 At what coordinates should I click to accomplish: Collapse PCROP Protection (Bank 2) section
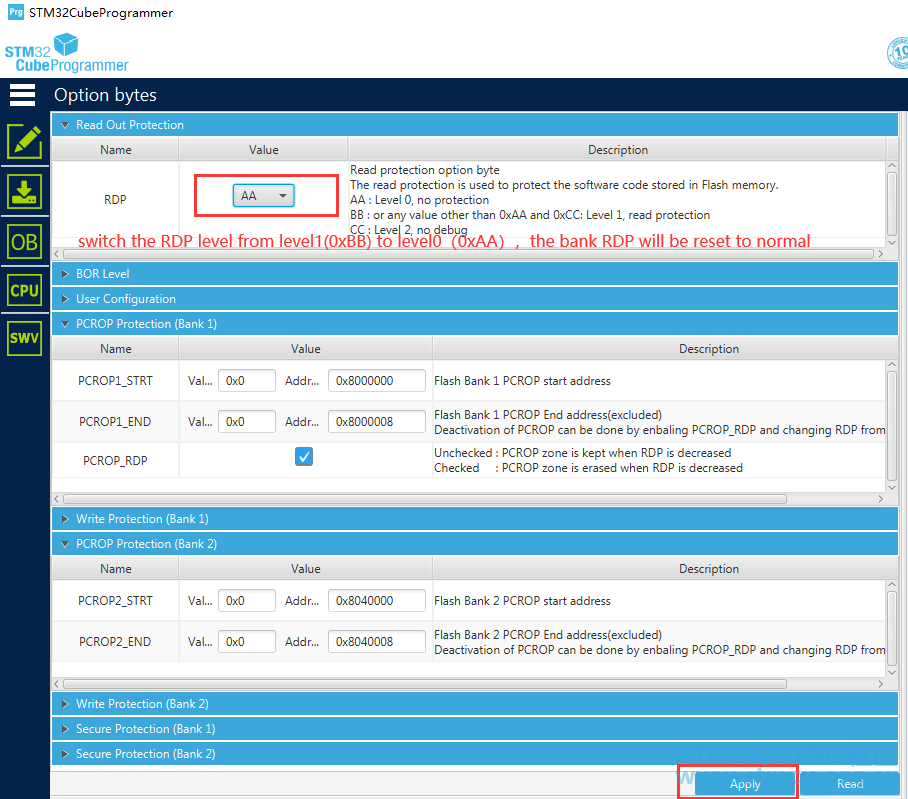pyautogui.click(x=475, y=544)
